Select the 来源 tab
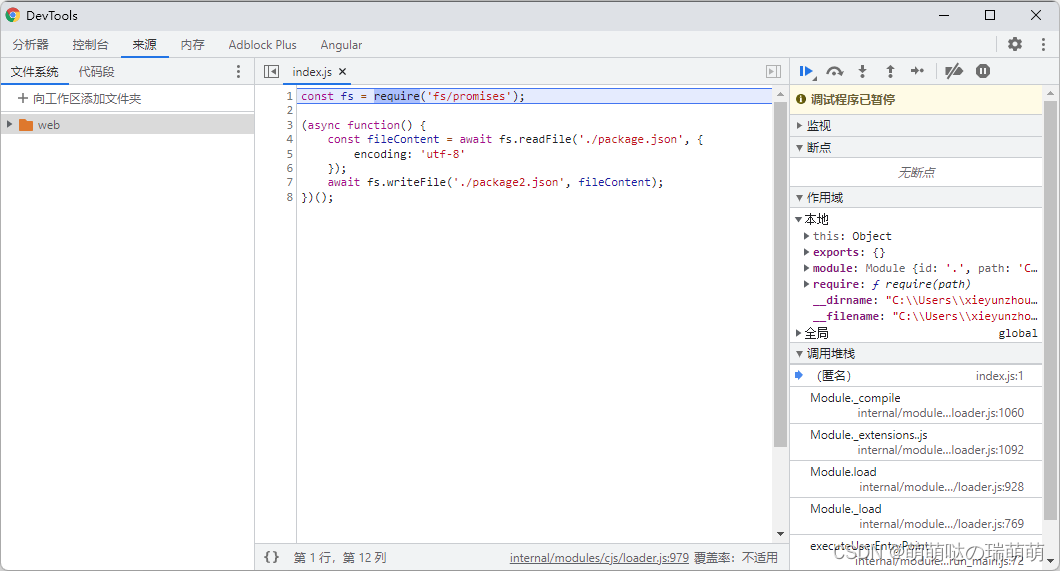Viewport: 1060px width, 571px height. (x=145, y=45)
